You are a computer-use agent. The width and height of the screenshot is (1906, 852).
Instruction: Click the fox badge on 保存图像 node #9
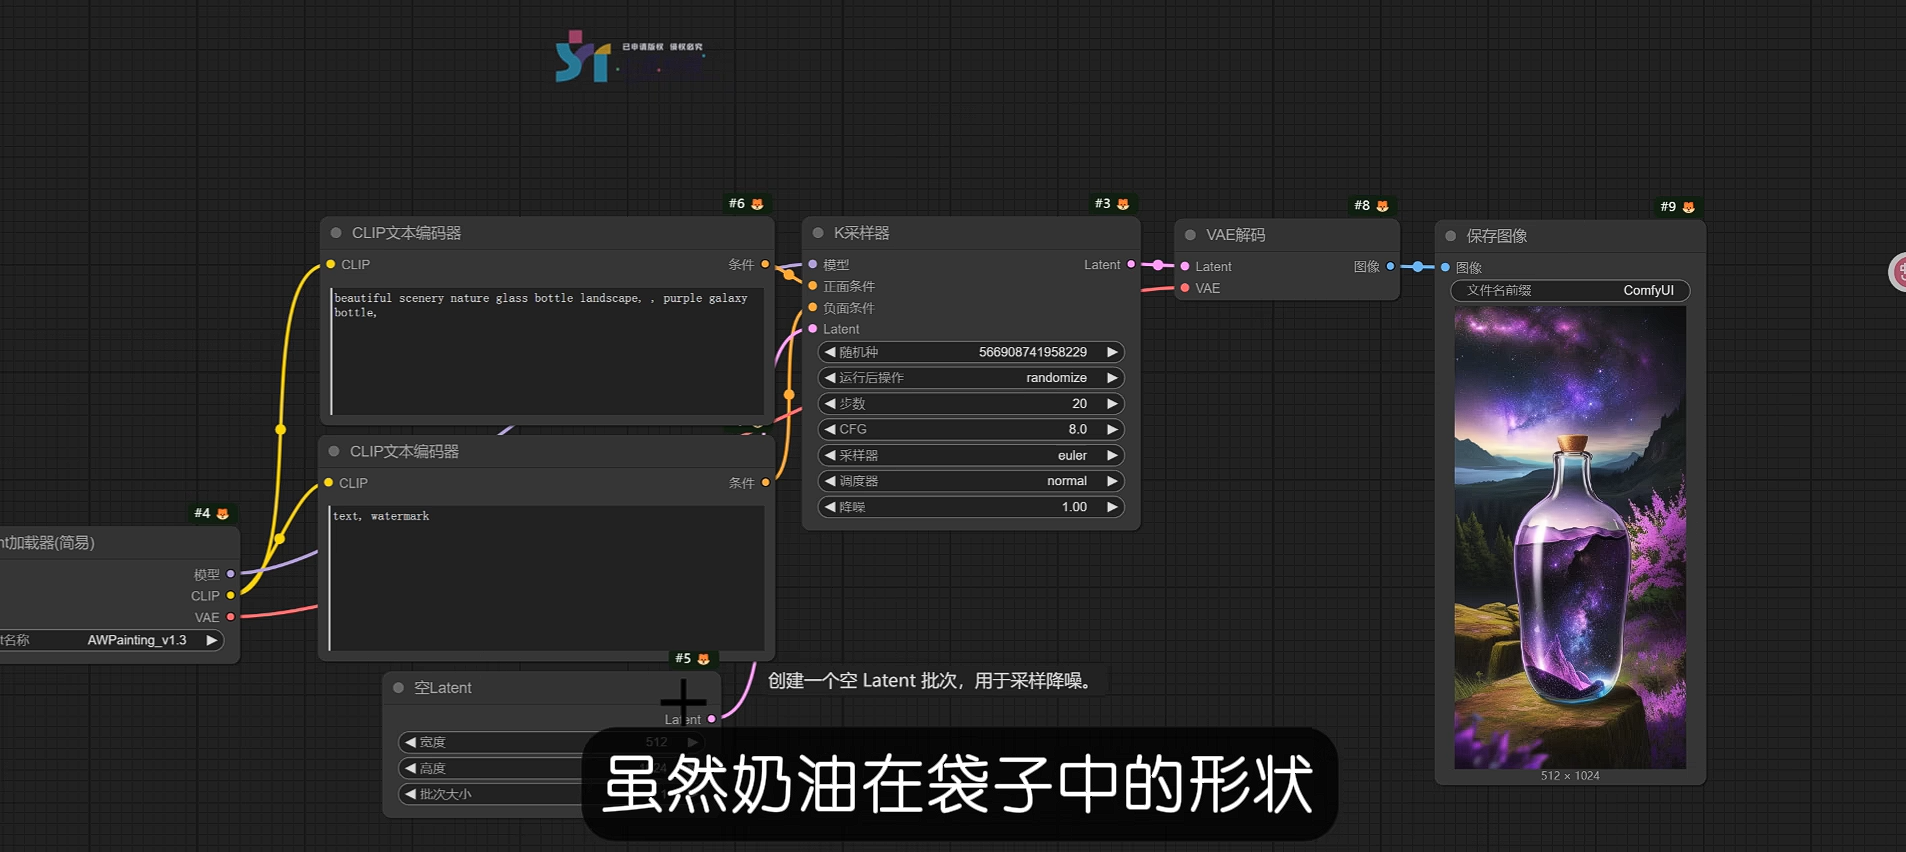tap(1688, 207)
